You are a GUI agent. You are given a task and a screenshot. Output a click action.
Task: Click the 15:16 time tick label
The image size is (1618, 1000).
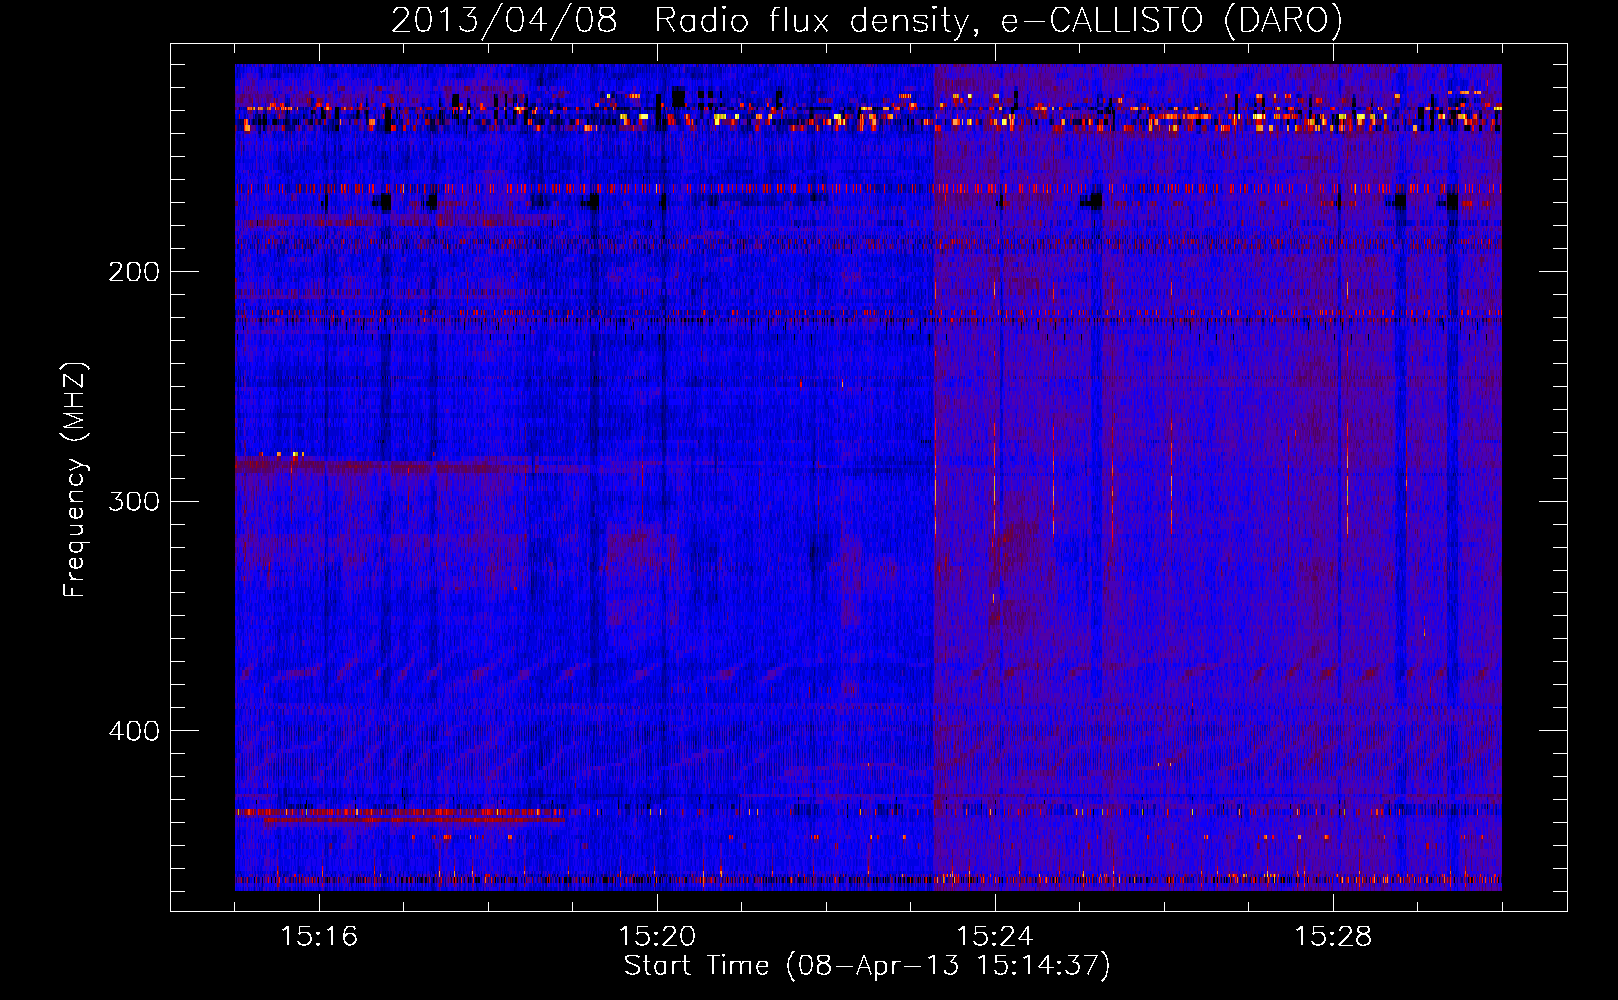(x=320, y=936)
